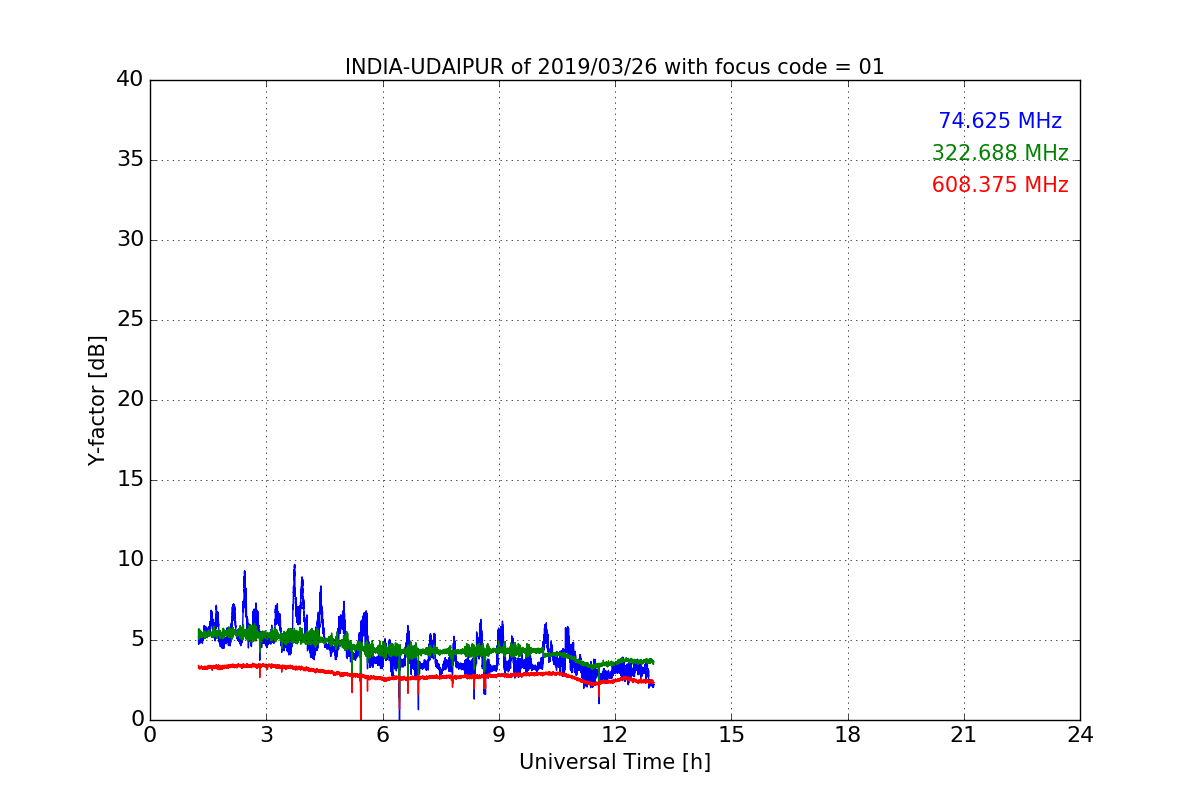The image size is (1200, 800).
Task: Click x-axis tick label 9
Action: [499, 735]
